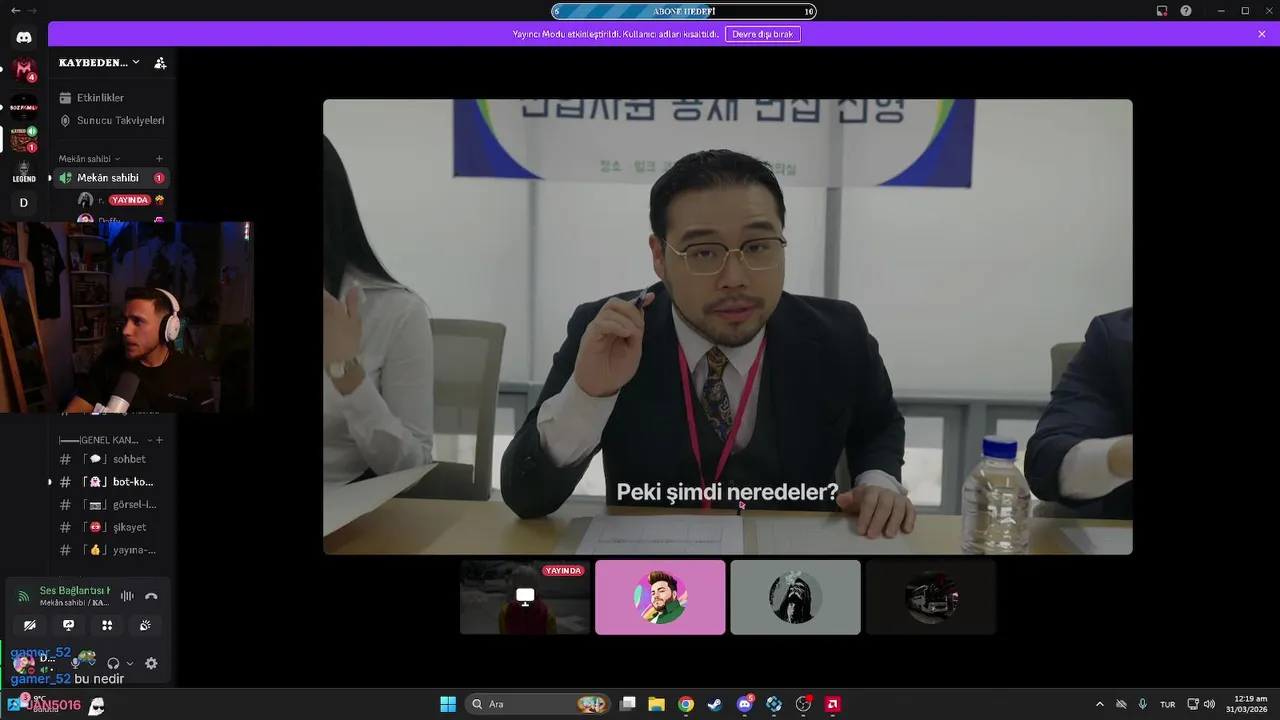Open Discord help question mark icon

pos(1186,11)
